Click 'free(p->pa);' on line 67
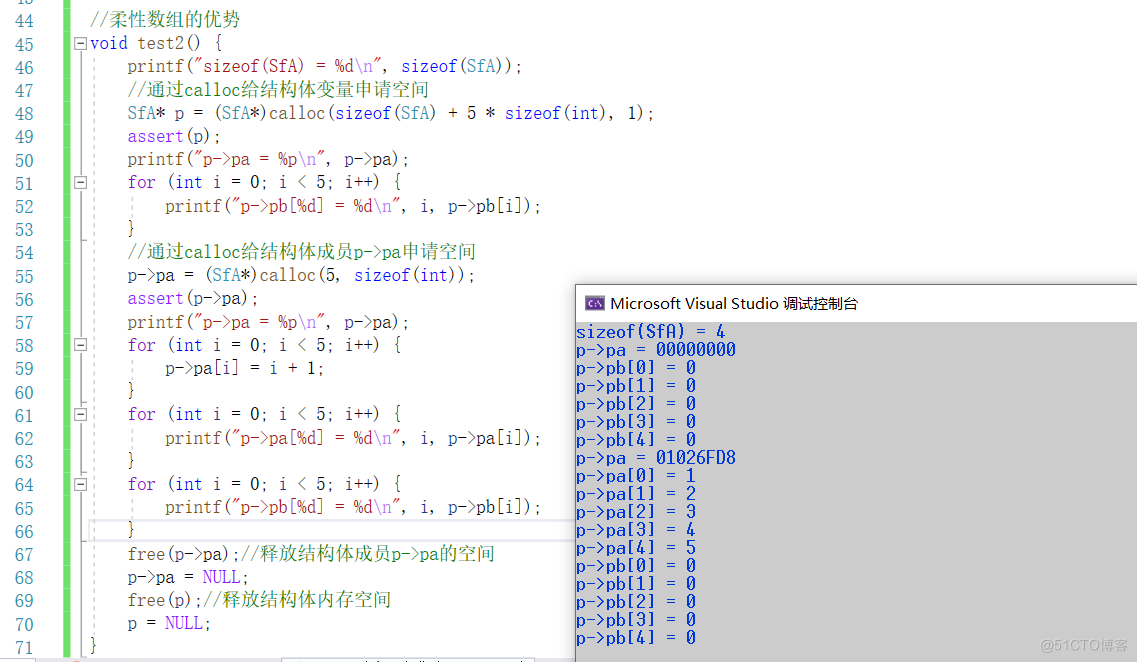The image size is (1137, 662). click(x=183, y=555)
